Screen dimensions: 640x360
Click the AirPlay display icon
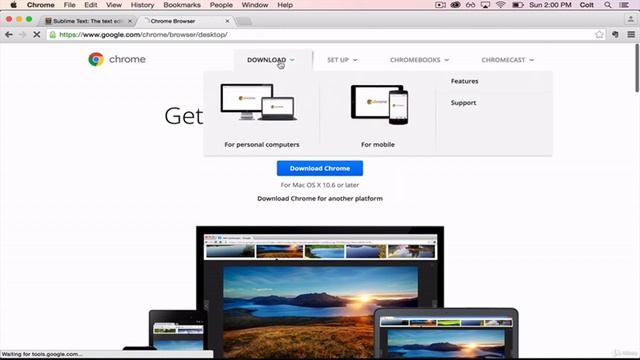click(x=485, y=5)
